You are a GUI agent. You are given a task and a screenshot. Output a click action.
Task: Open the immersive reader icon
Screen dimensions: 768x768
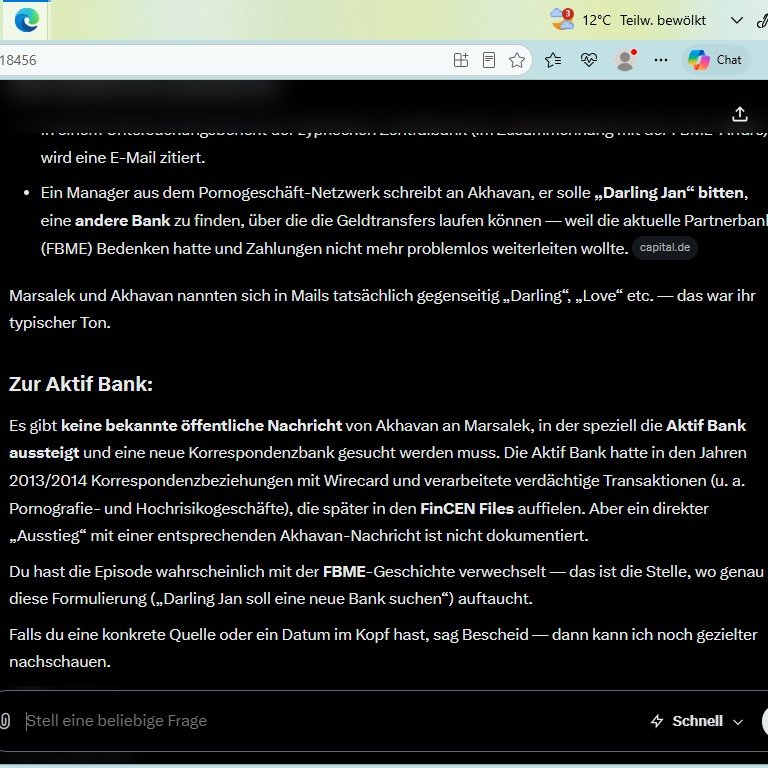point(489,60)
